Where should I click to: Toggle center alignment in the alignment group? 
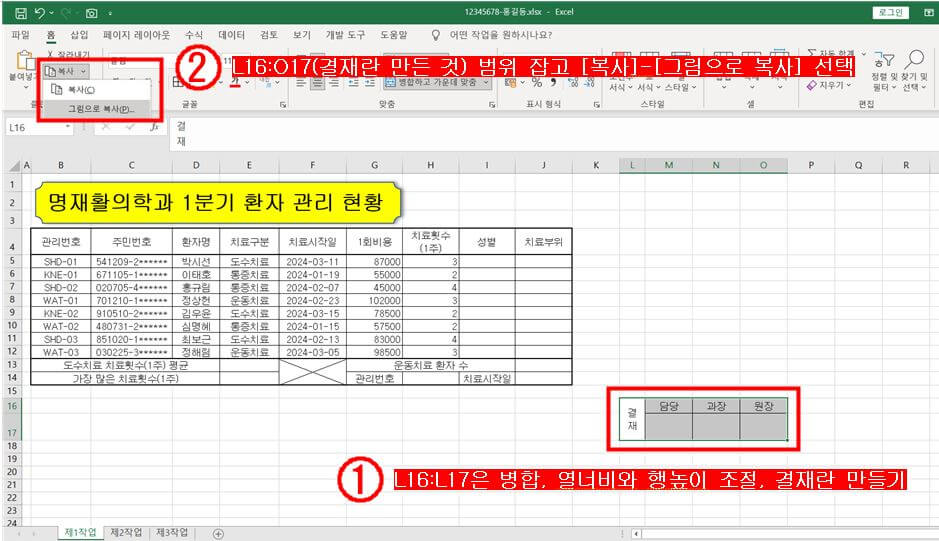317,83
